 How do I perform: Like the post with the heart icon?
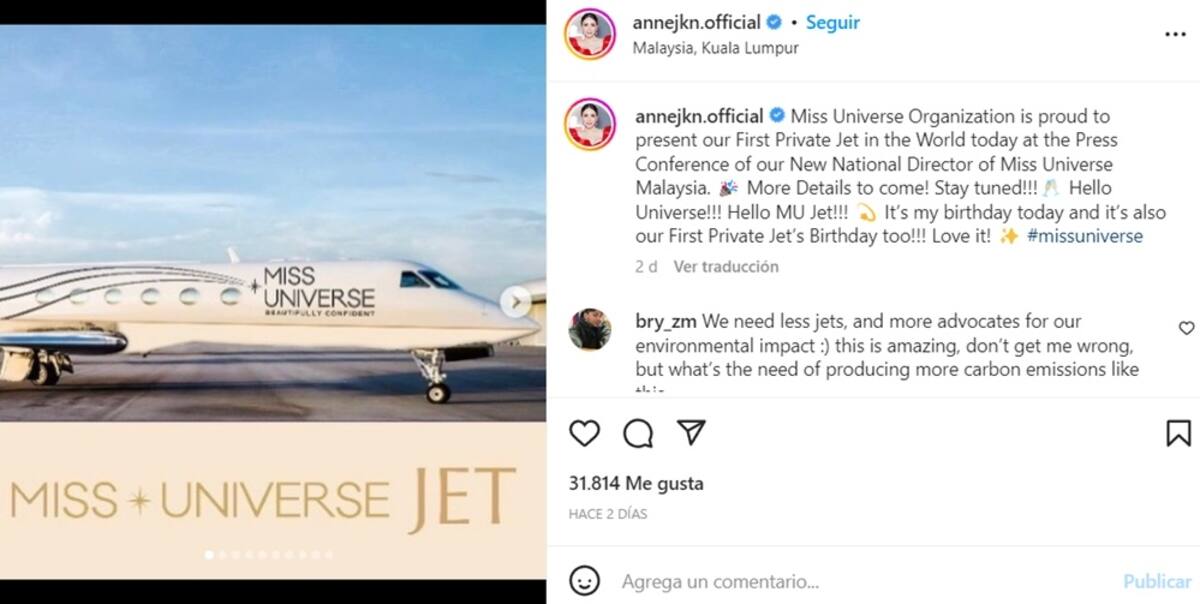(x=584, y=433)
